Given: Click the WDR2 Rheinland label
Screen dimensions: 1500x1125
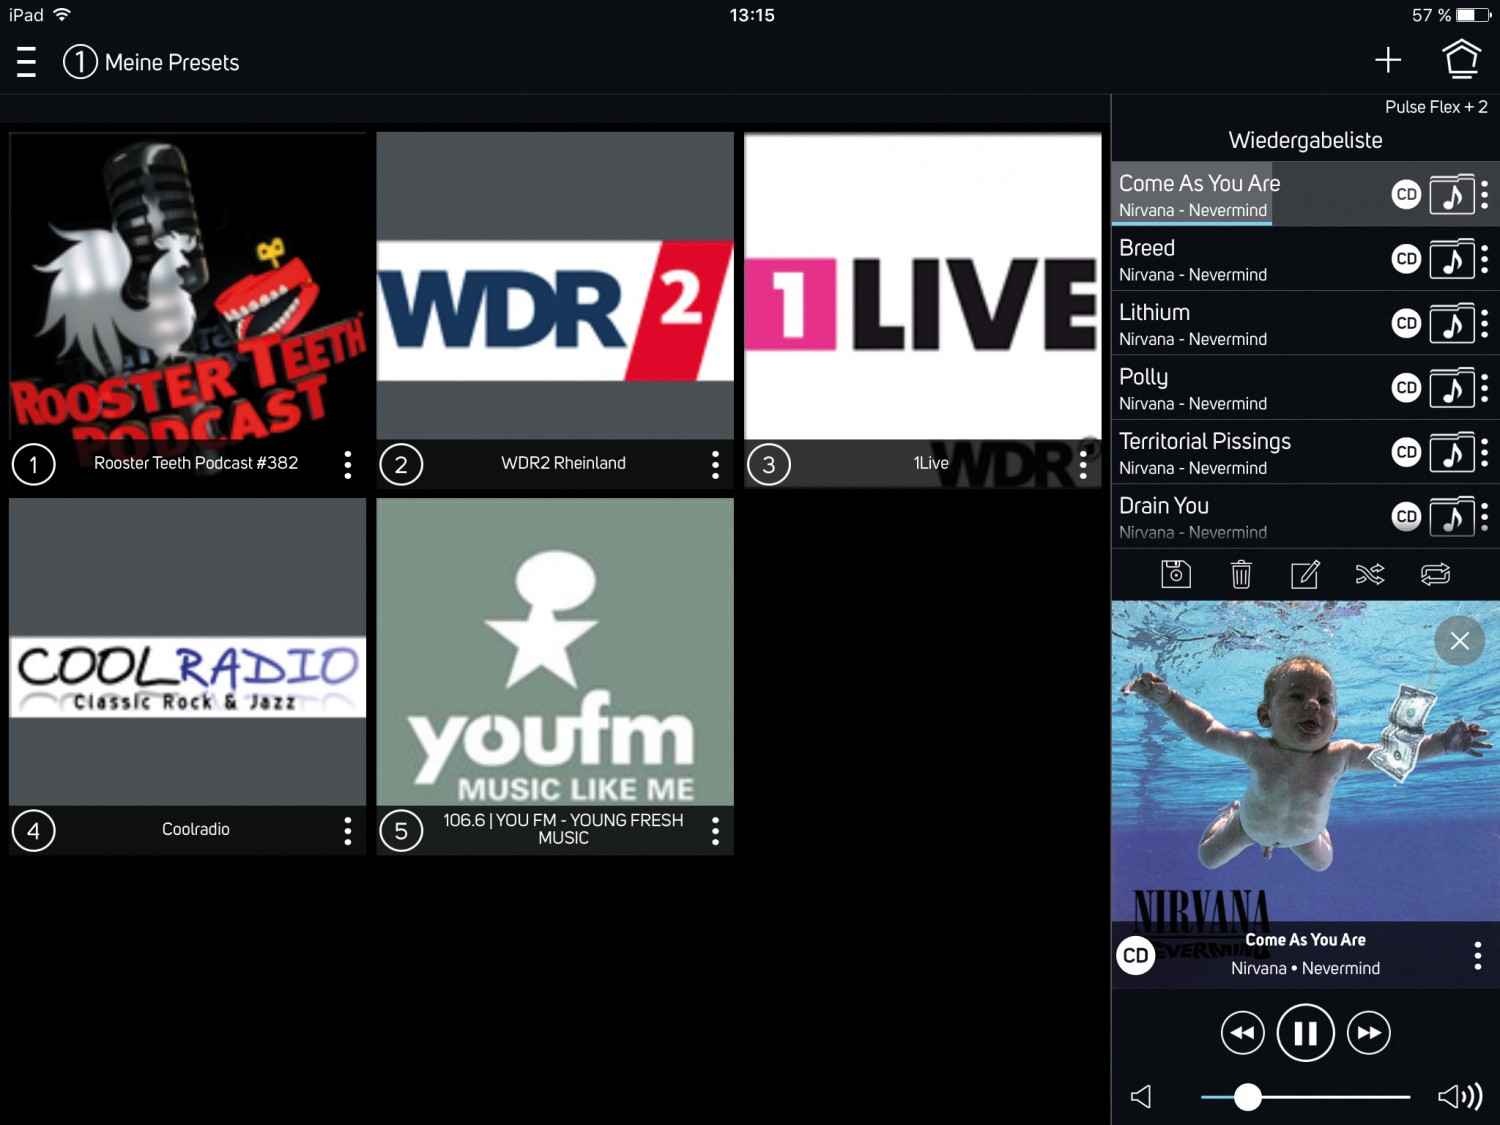Looking at the screenshot, I should pos(563,463).
